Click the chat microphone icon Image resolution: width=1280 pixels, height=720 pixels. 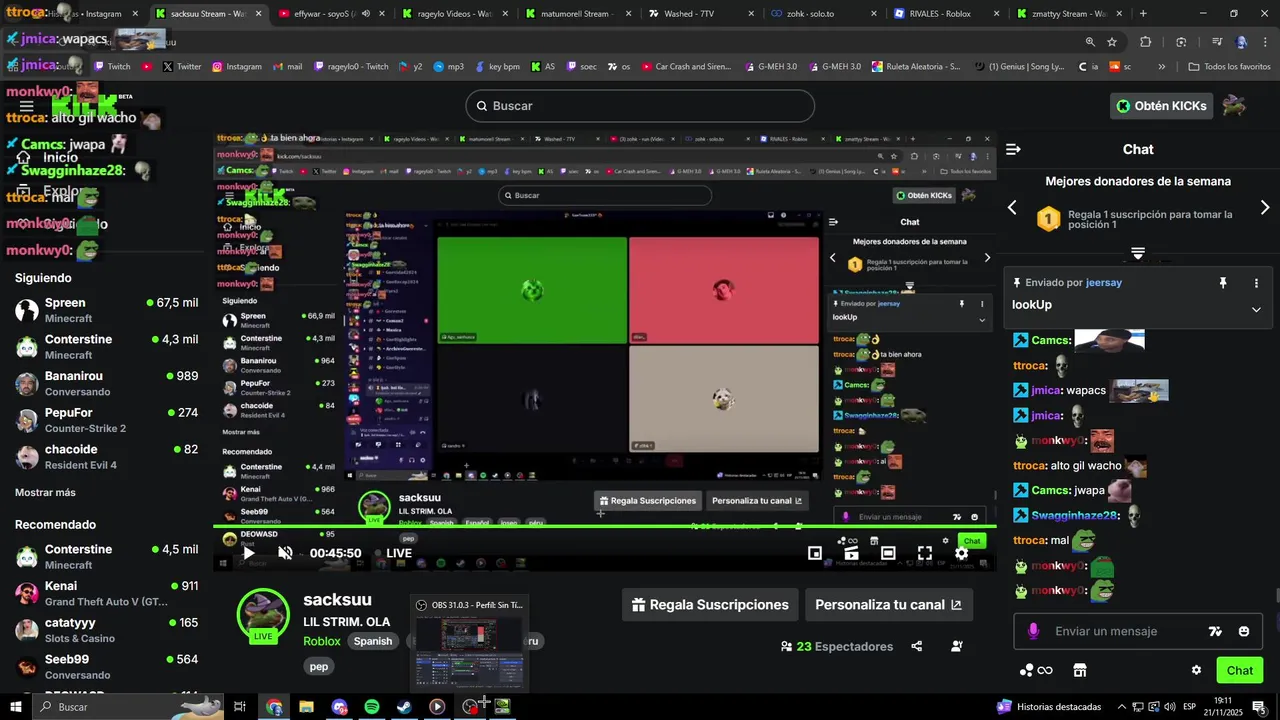coord(1033,631)
